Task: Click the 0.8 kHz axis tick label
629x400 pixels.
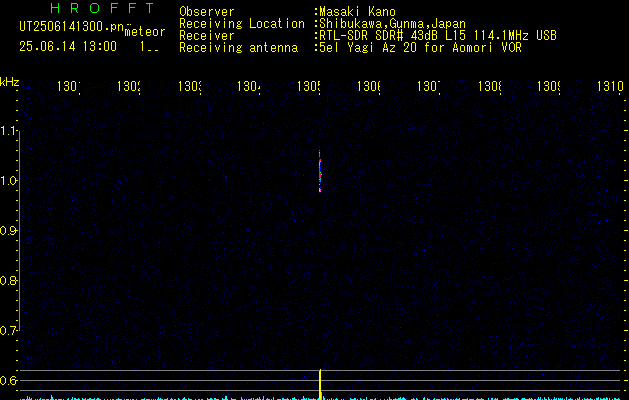Action: (x=8, y=280)
